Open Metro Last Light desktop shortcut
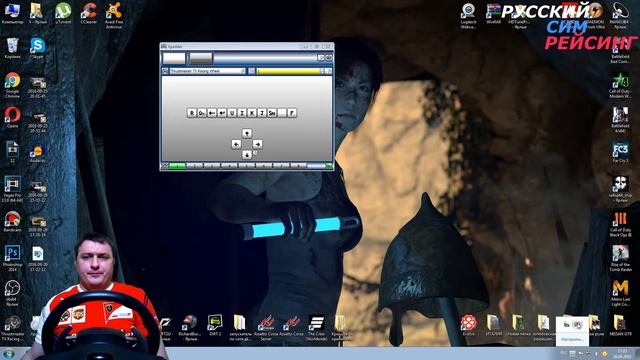 pos(620,293)
